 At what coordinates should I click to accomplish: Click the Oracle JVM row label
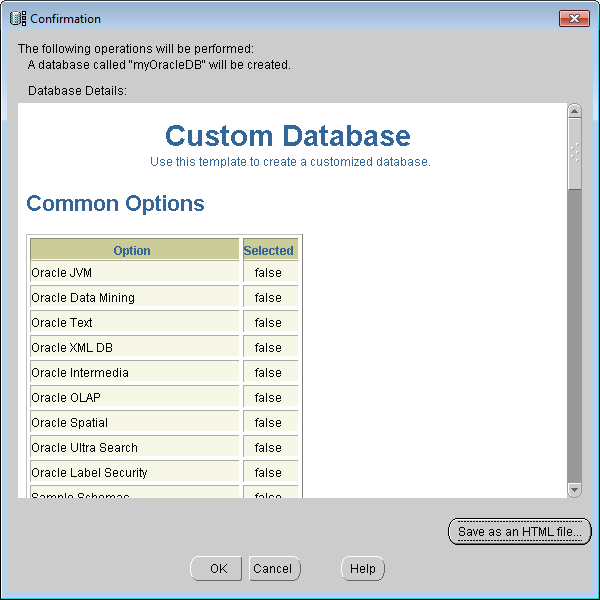pyautogui.click(x=61, y=273)
